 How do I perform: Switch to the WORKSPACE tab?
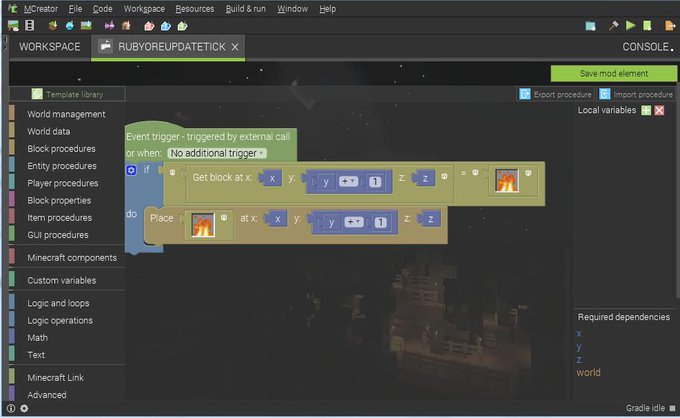click(x=49, y=47)
